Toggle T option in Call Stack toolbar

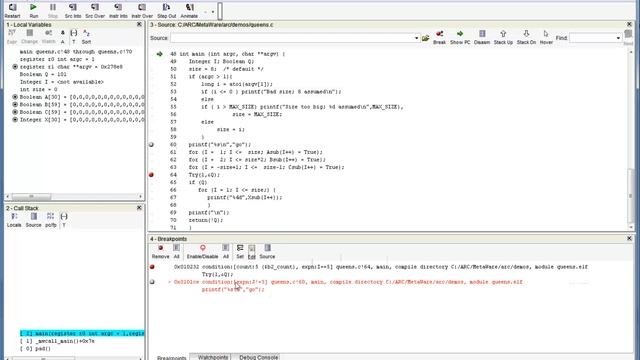[x=64, y=220]
